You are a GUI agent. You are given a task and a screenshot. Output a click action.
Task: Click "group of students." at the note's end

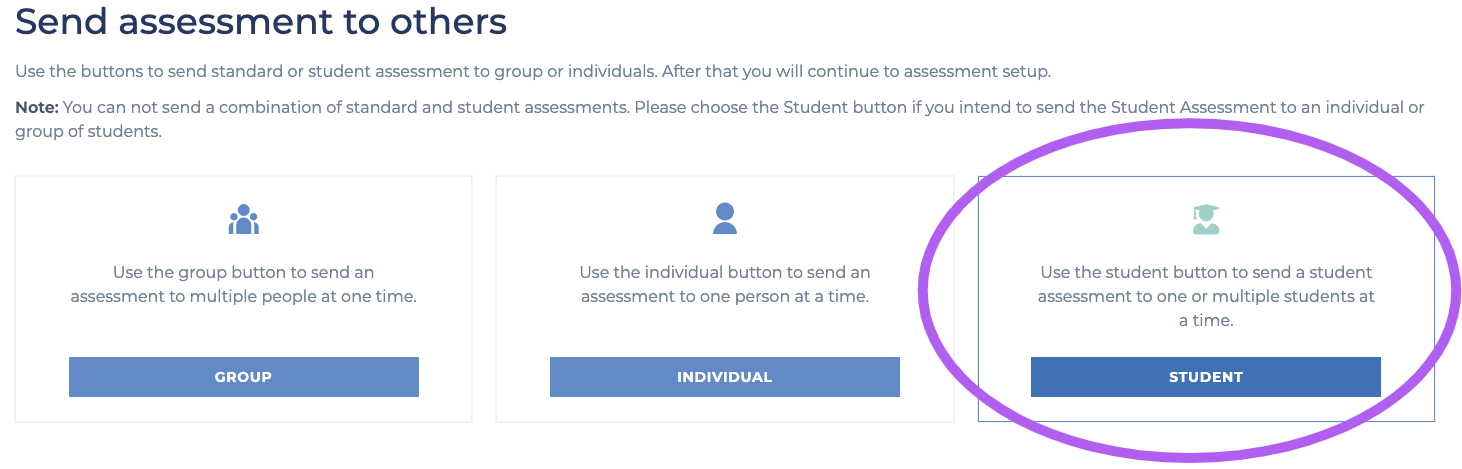88,131
